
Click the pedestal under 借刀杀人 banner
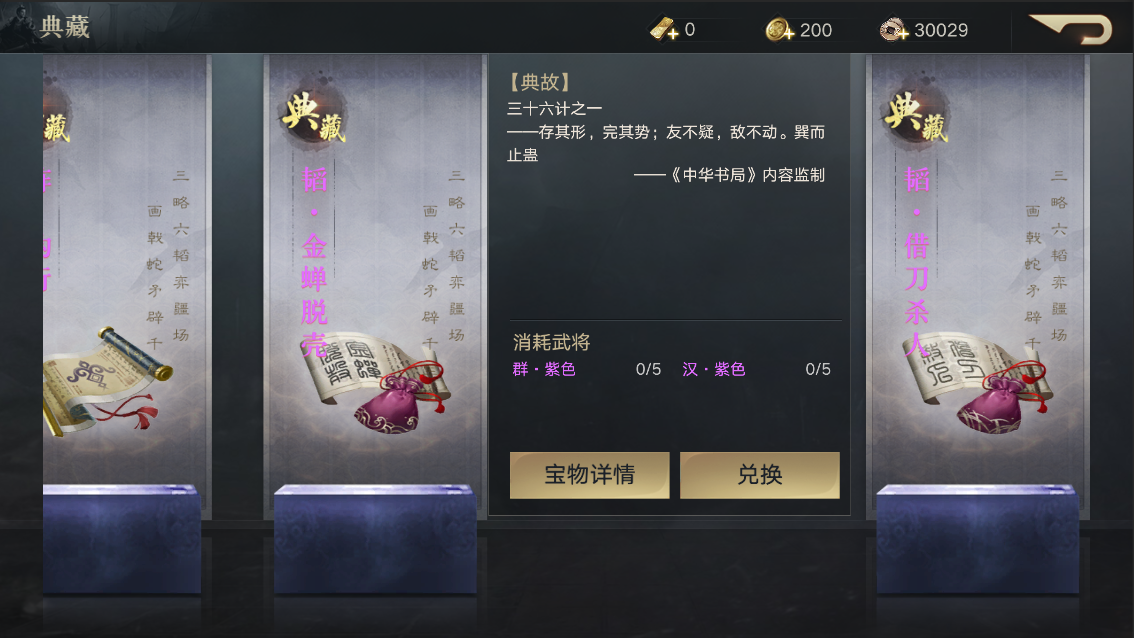point(978,540)
